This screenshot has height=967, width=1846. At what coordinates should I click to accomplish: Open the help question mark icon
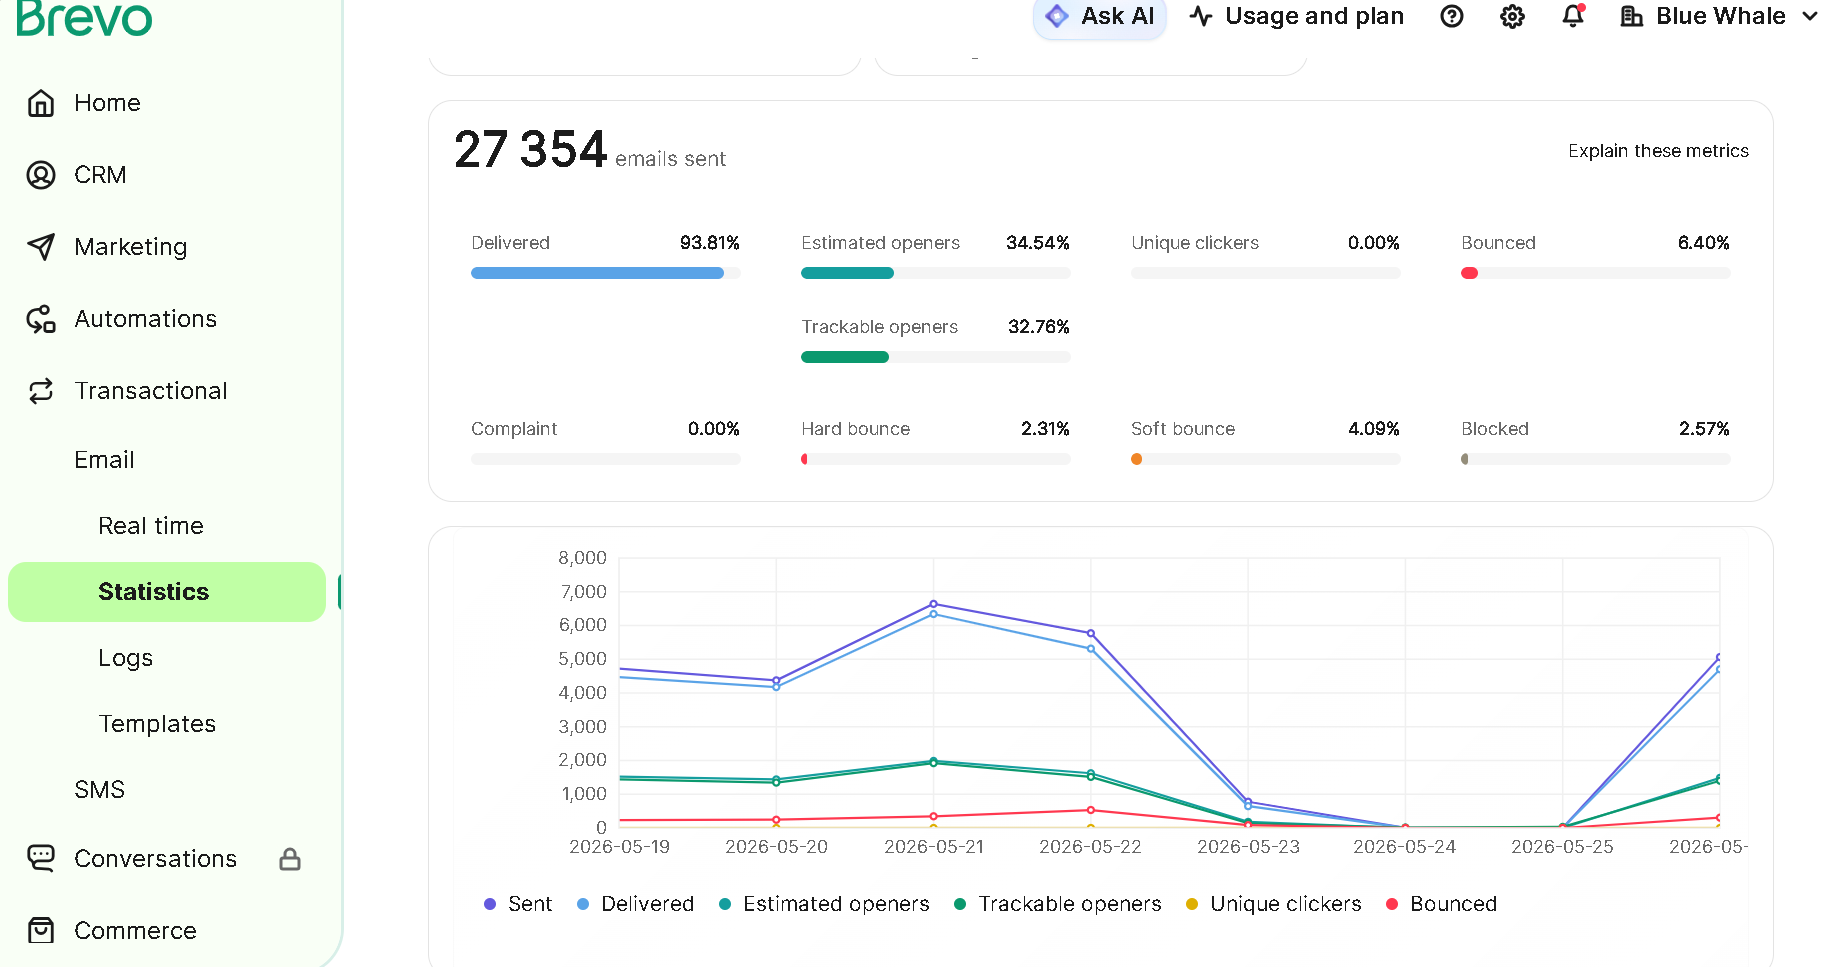click(x=1452, y=16)
